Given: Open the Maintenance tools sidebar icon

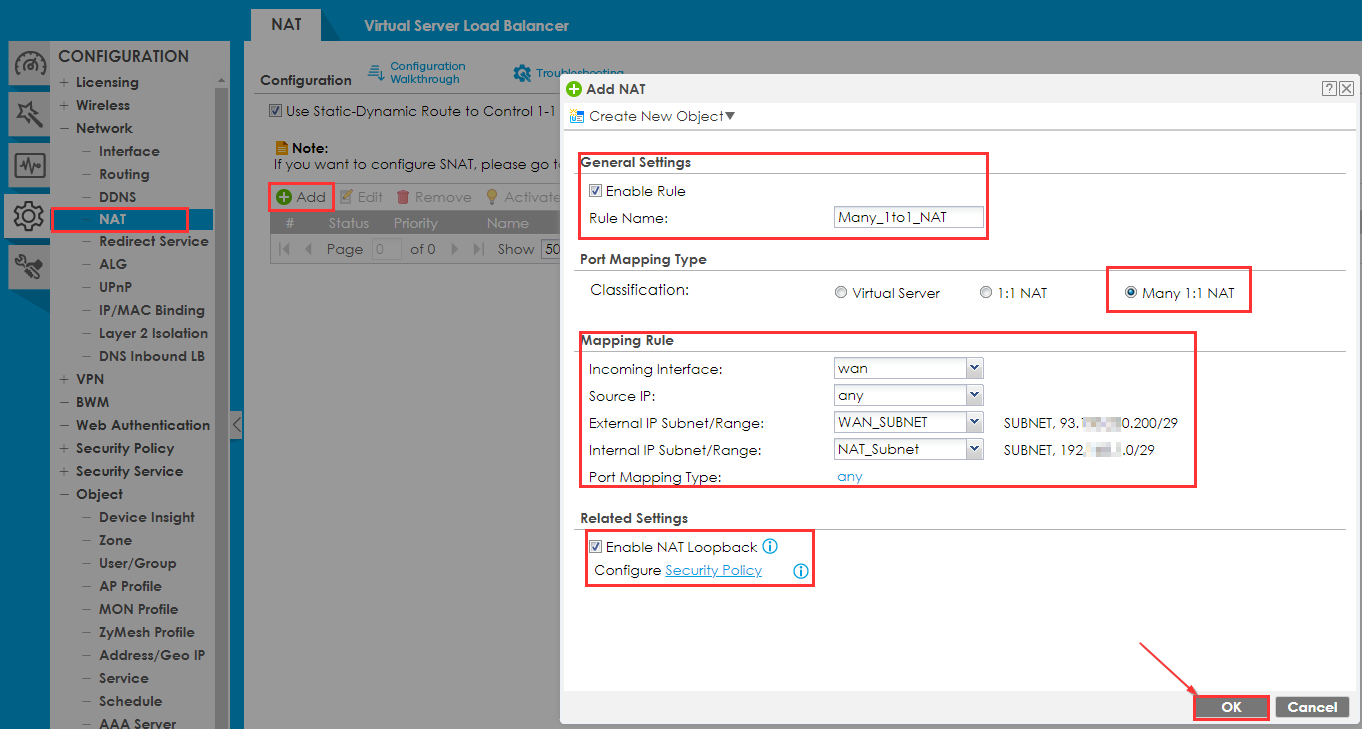Looking at the screenshot, I should click(28, 266).
